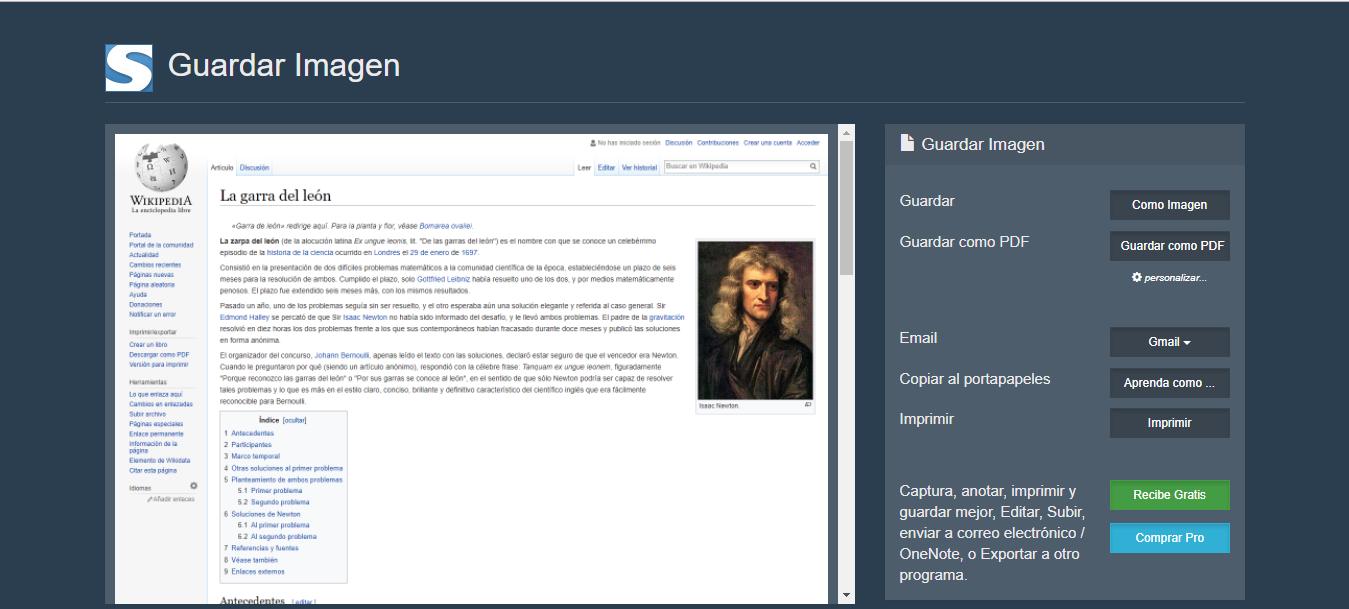Select the Ver historial tab in preview

click(640, 168)
